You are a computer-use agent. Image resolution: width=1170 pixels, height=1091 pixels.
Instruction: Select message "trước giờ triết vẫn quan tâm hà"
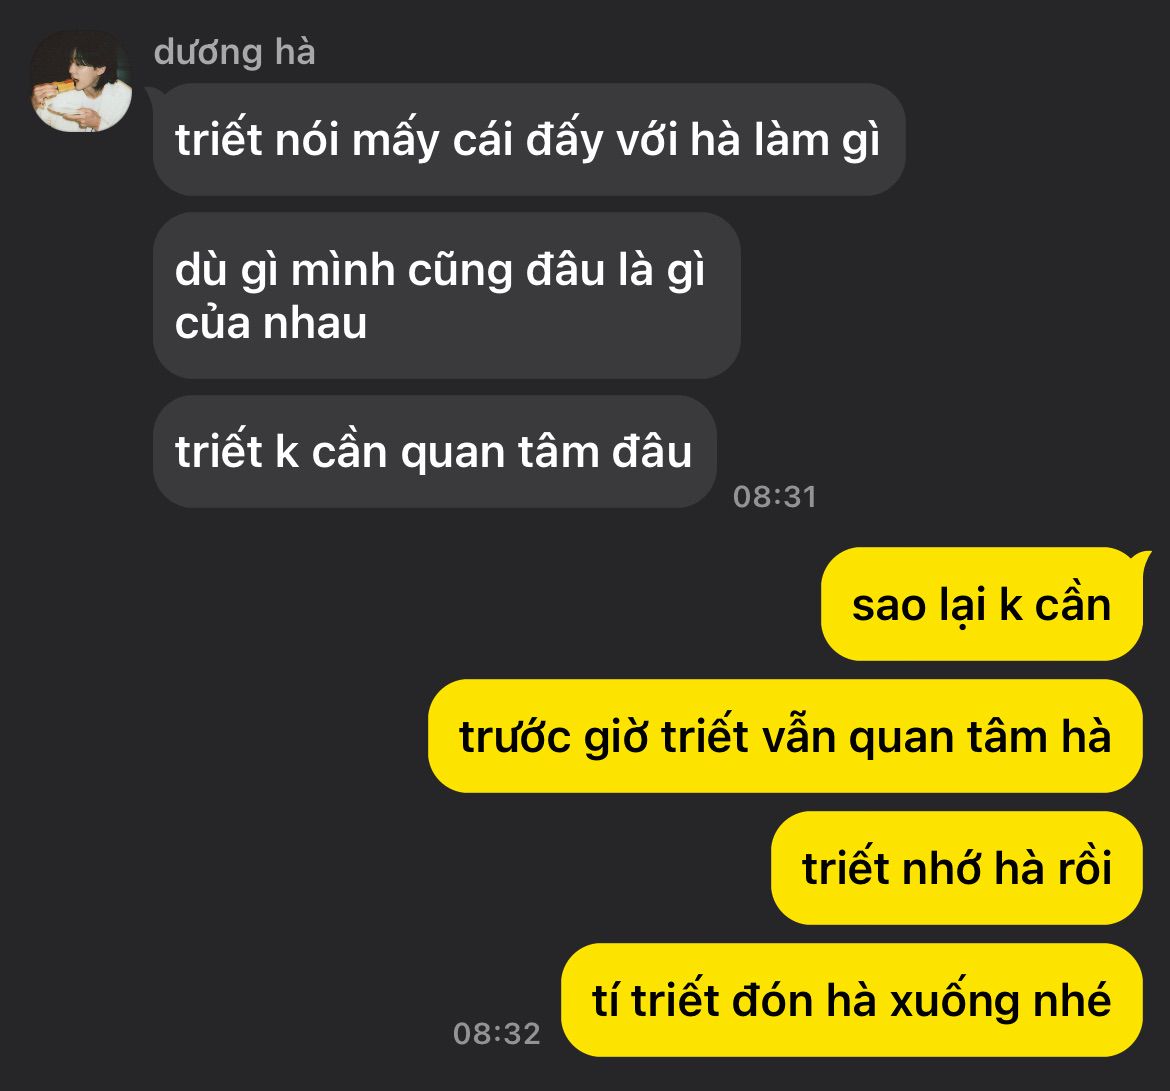click(x=785, y=736)
